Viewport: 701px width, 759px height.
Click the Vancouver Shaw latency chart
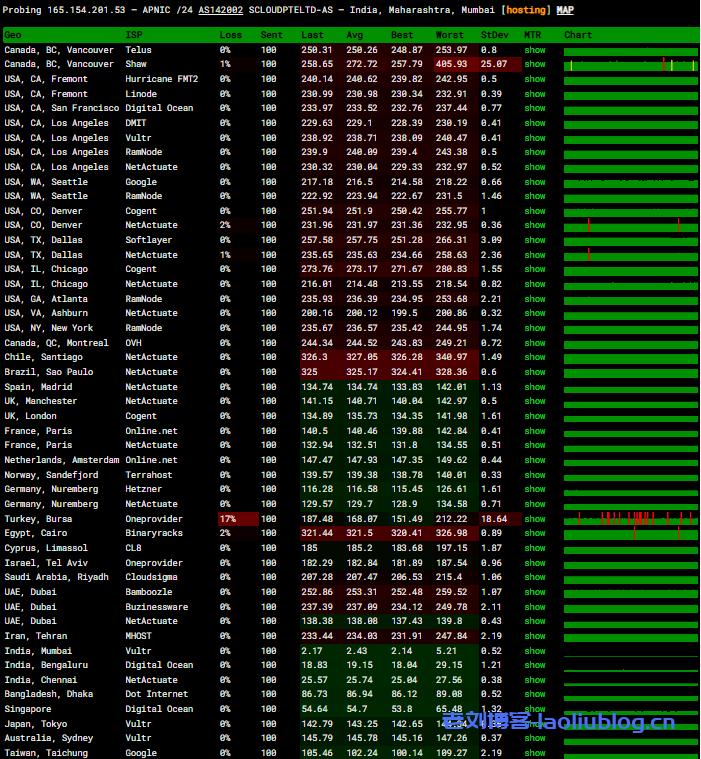point(630,65)
